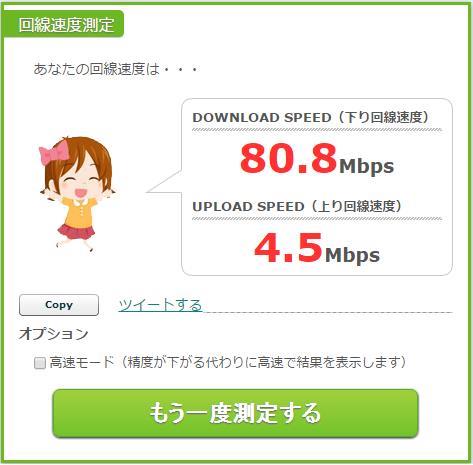
Task: Click the dashed line beside the tweet link
Action: click(x=328, y=312)
